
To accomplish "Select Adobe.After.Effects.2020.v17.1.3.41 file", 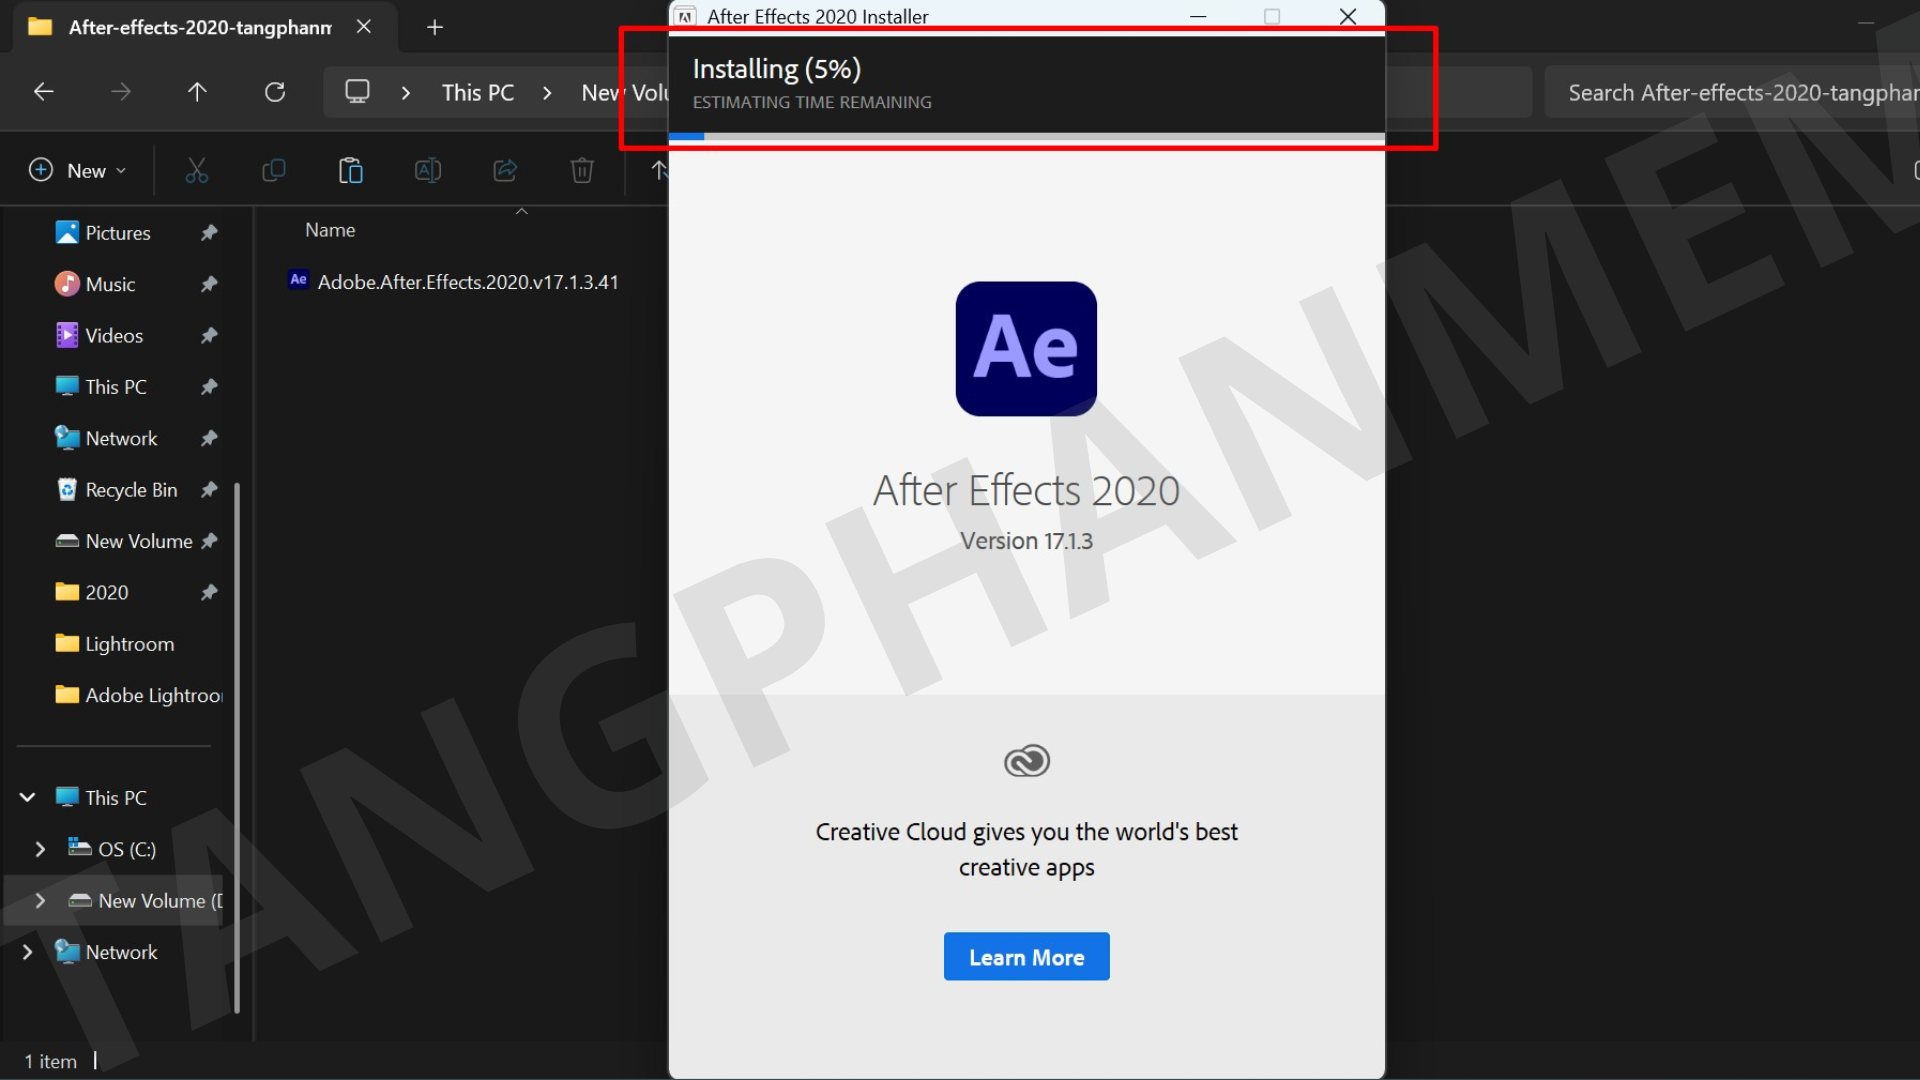I will pos(468,282).
